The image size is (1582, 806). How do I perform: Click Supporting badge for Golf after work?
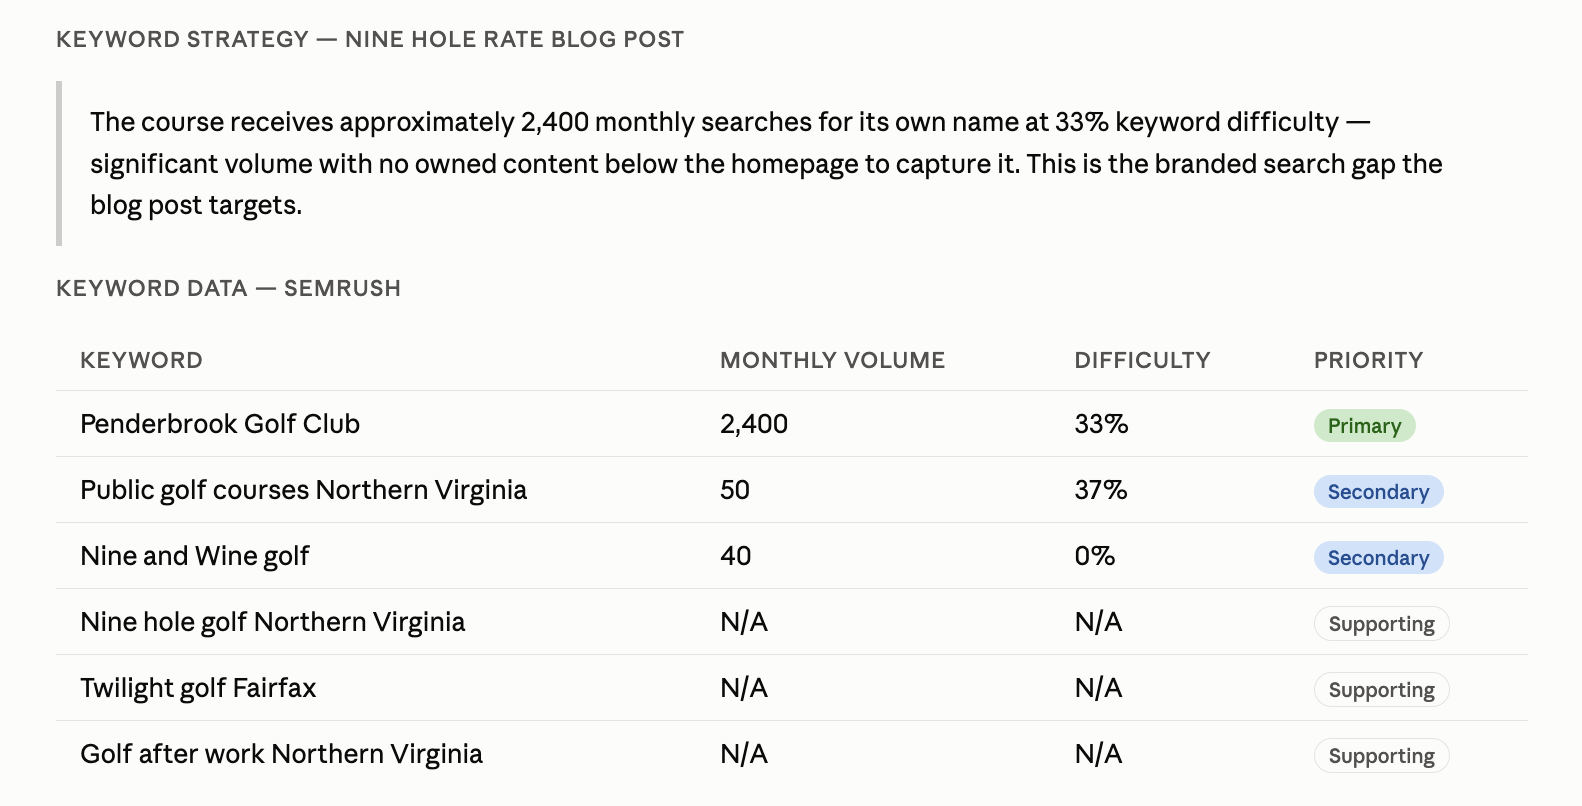click(x=1381, y=755)
